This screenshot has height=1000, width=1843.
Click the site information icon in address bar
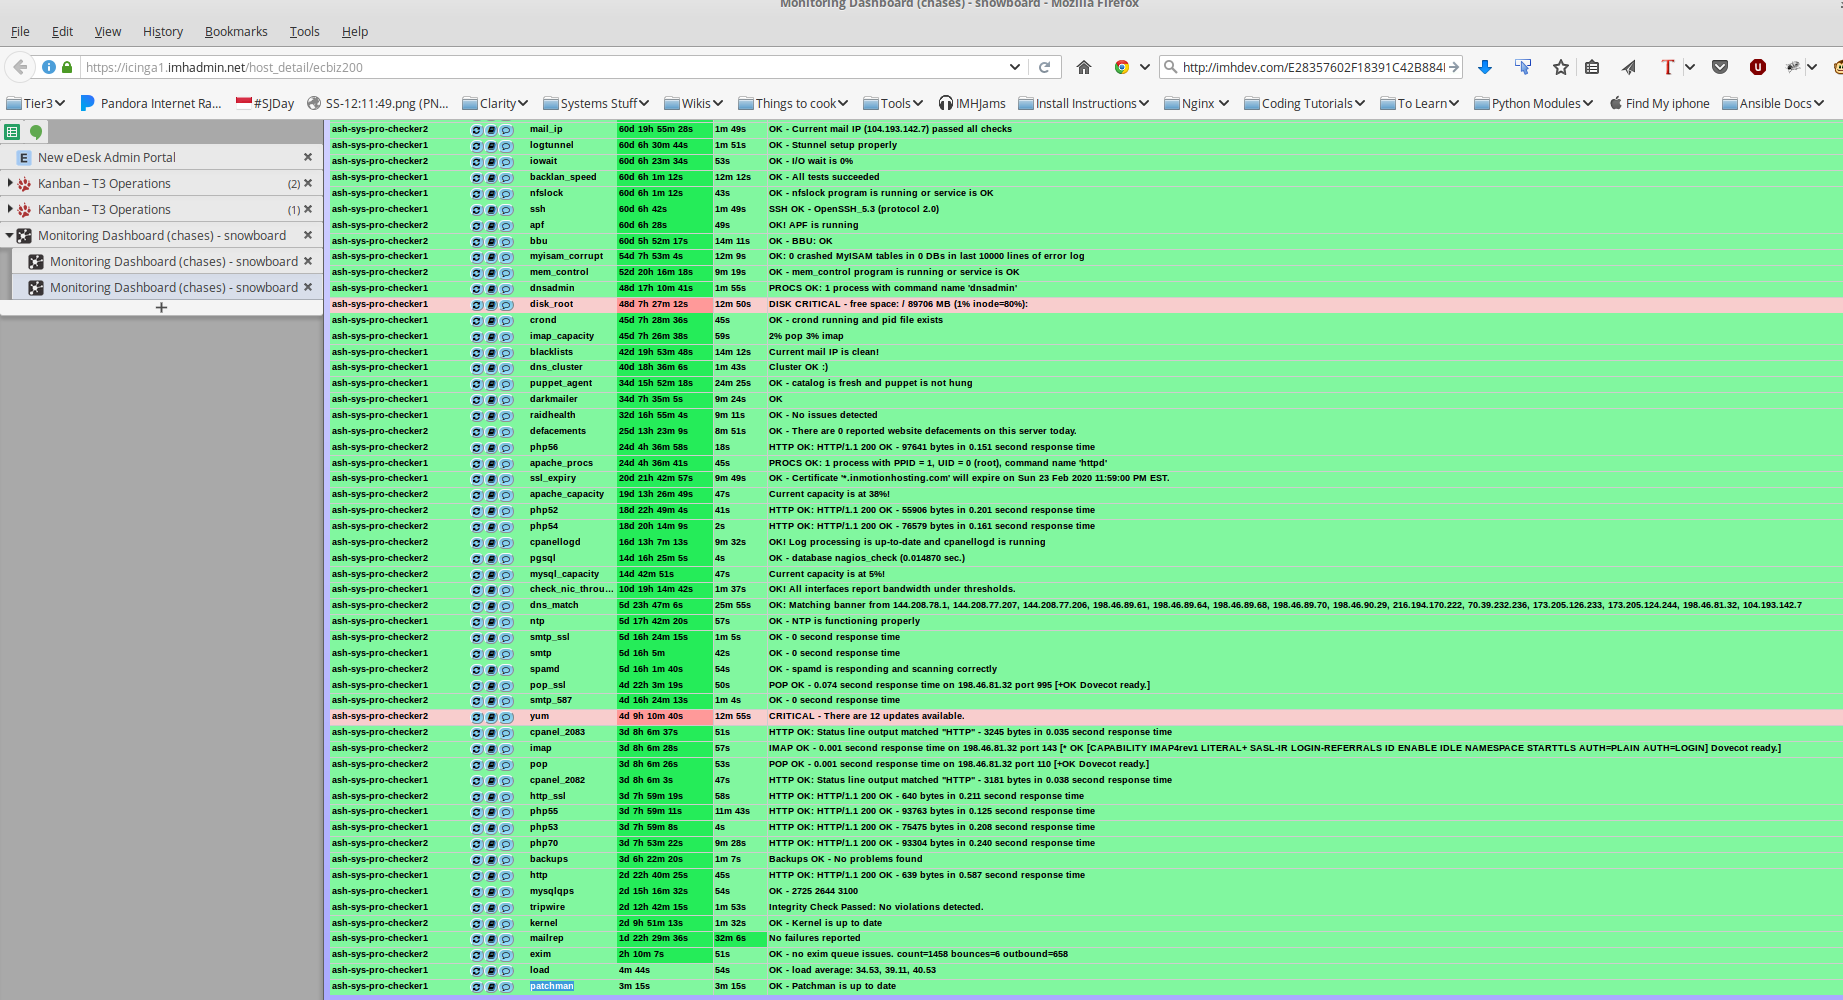coord(49,67)
